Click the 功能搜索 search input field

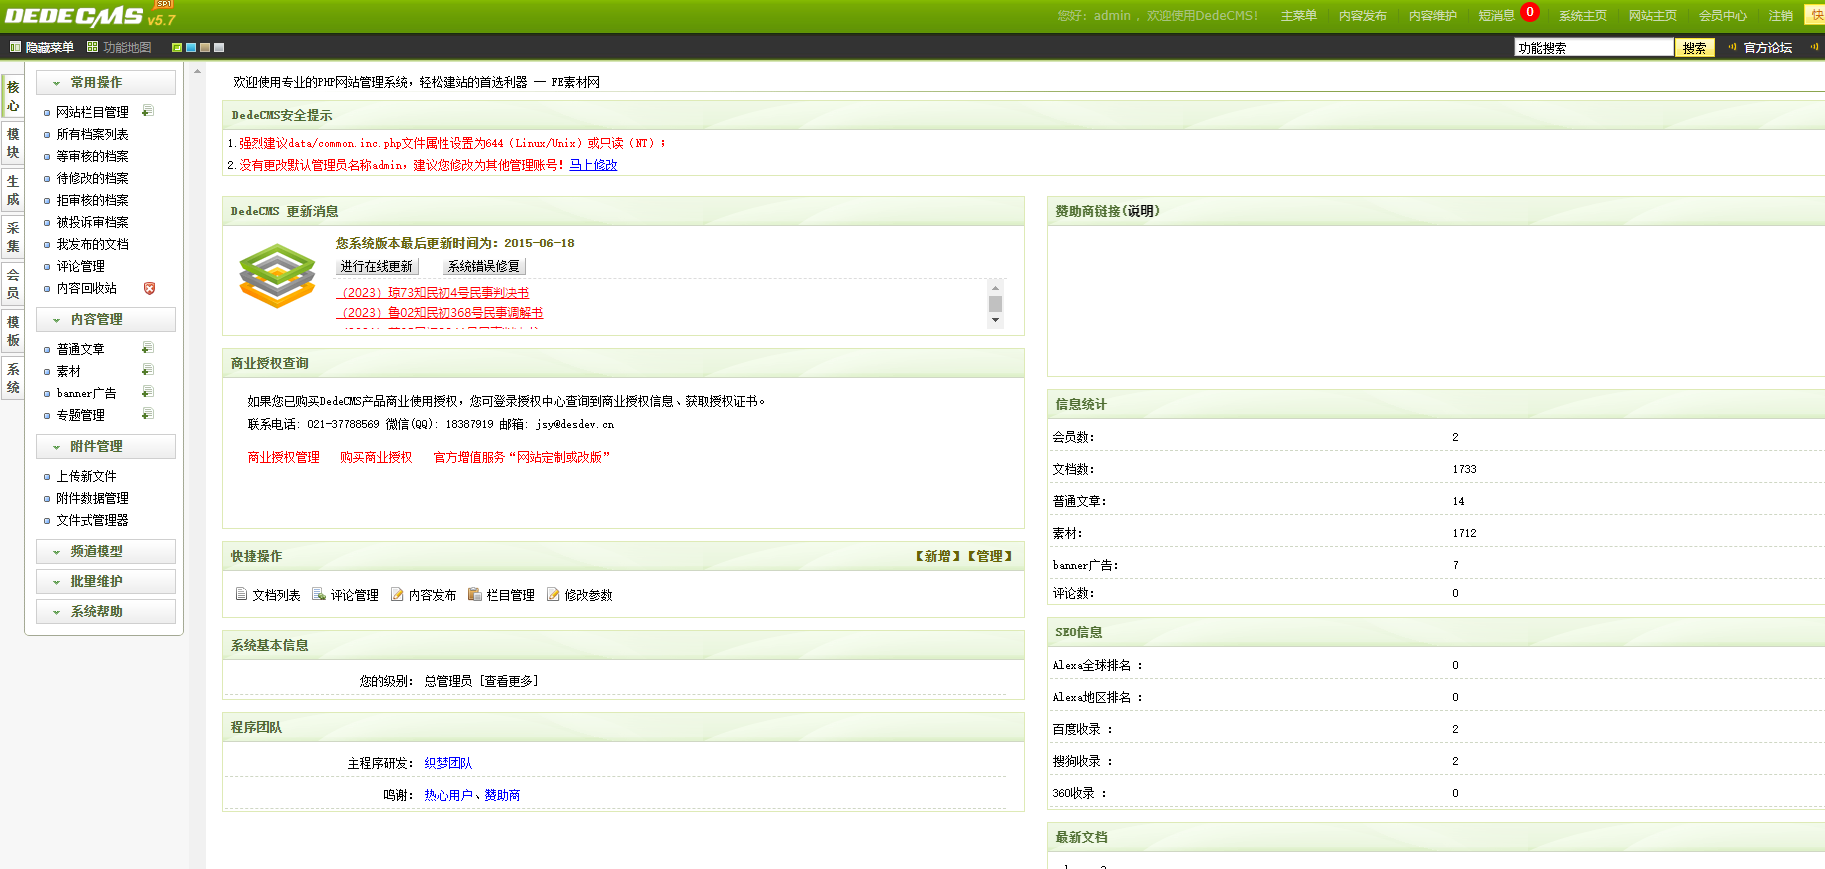pyautogui.click(x=1593, y=48)
